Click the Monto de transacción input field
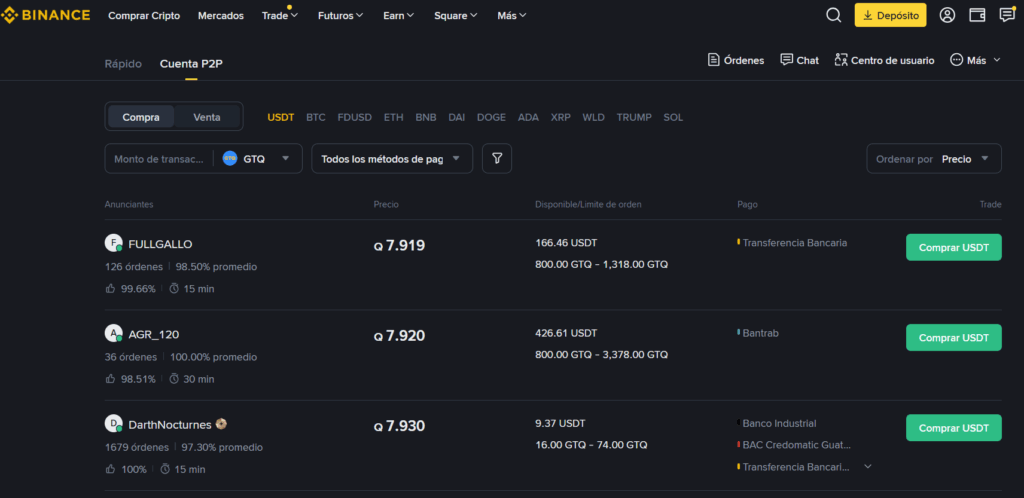The image size is (1024, 498). 158,158
